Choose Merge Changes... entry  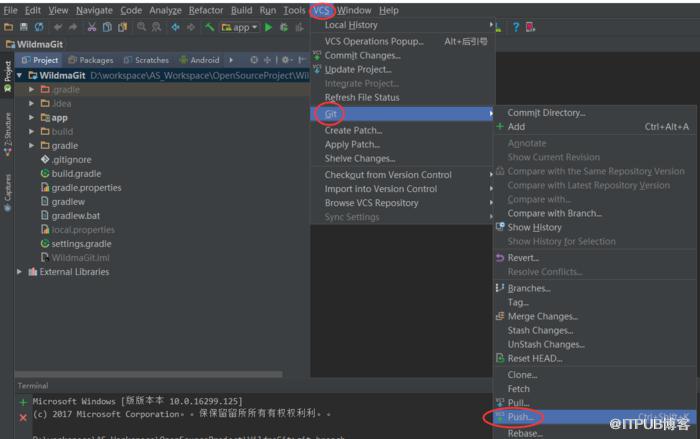pyautogui.click(x=594, y=316)
